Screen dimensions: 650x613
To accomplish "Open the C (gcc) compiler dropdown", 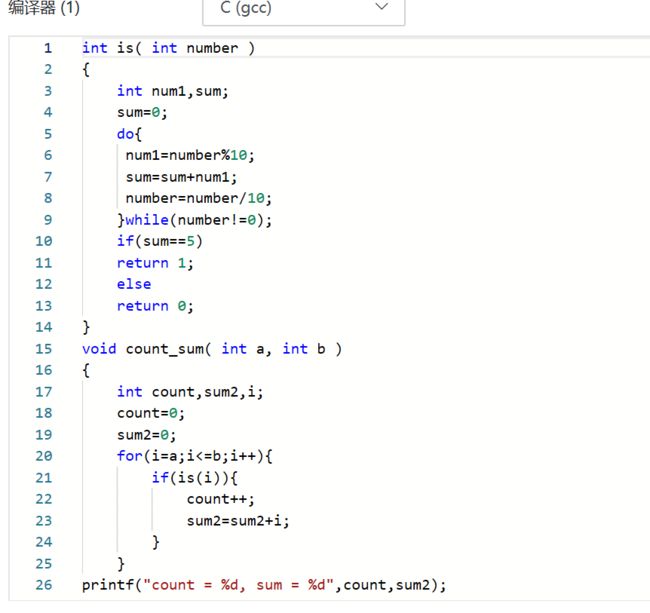I will click(x=303, y=9).
